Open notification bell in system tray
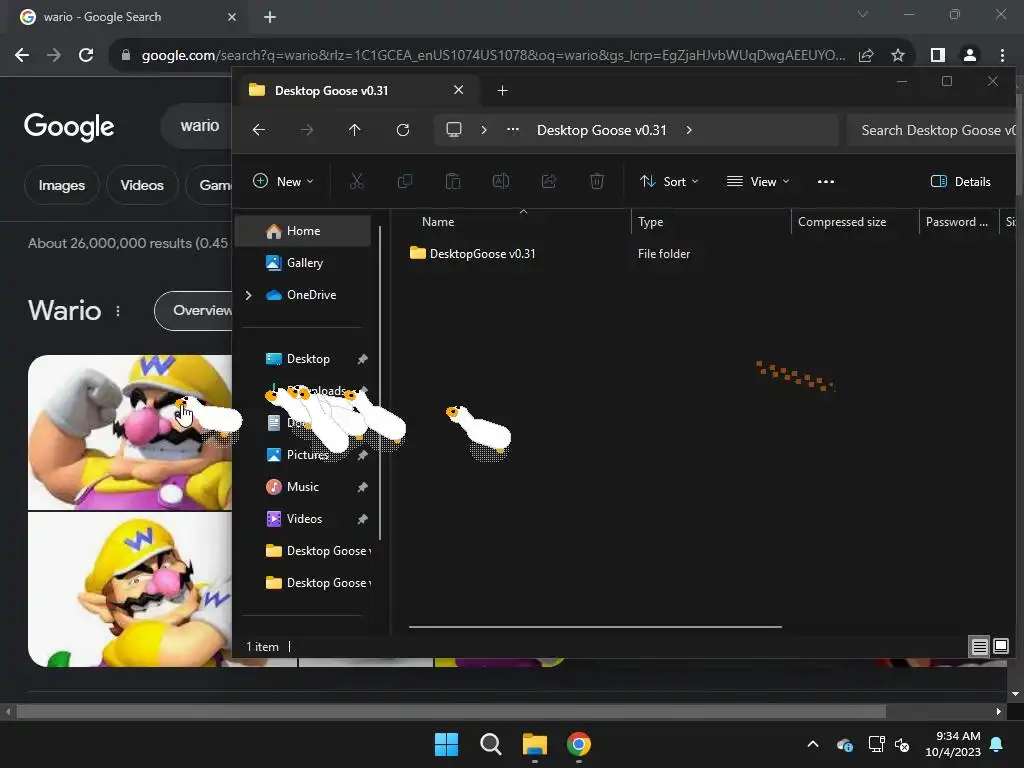 point(997,744)
